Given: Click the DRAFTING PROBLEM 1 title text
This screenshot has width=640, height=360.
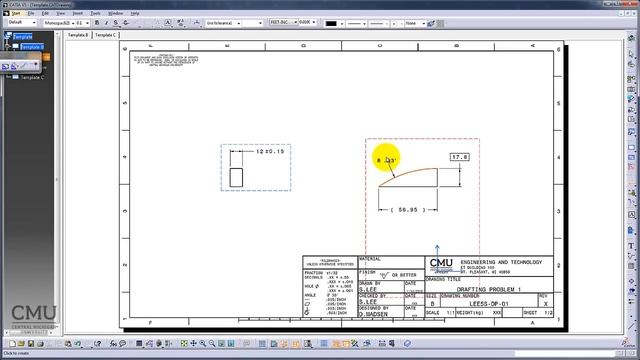Looking at the screenshot, I should pyautogui.click(x=489, y=289).
